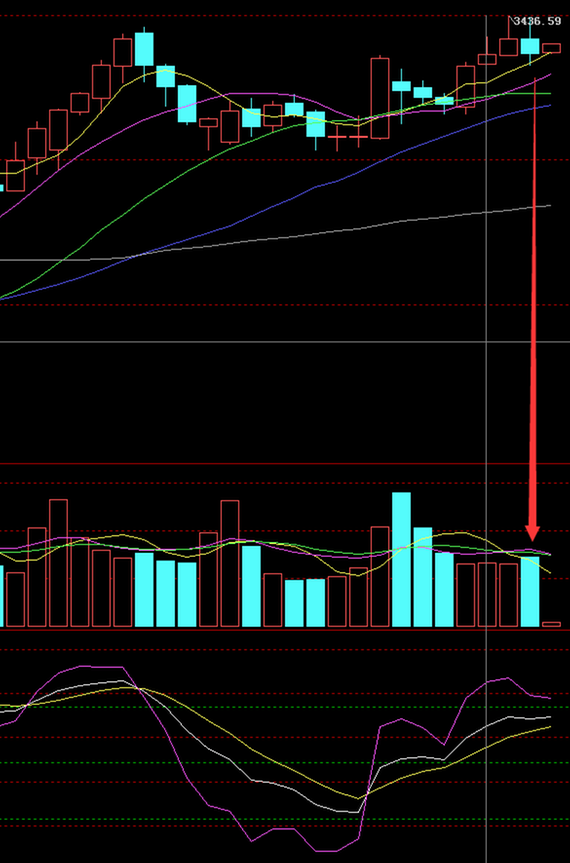Image resolution: width=570 pixels, height=863 pixels.
Task: Click the large cyan candlestick at the first peak
Action: point(144,49)
